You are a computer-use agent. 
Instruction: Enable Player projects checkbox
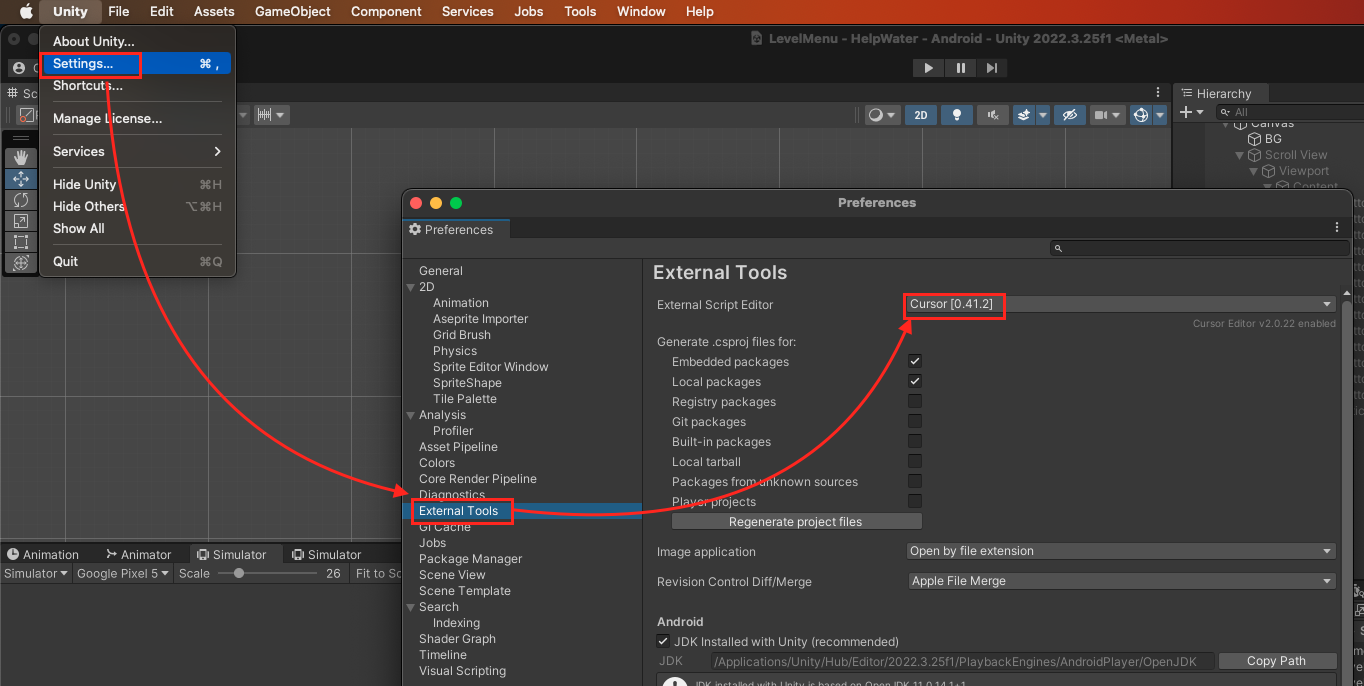(x=914, y=501)
